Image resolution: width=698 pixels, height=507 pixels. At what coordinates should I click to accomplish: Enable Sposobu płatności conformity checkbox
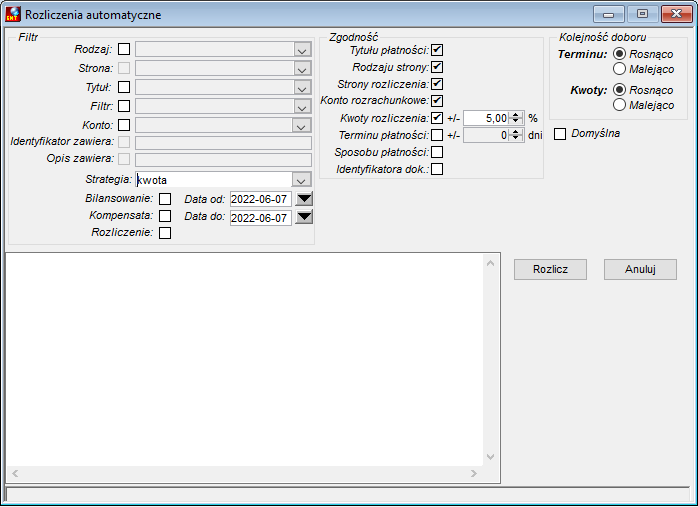click(x=437, y=152)
